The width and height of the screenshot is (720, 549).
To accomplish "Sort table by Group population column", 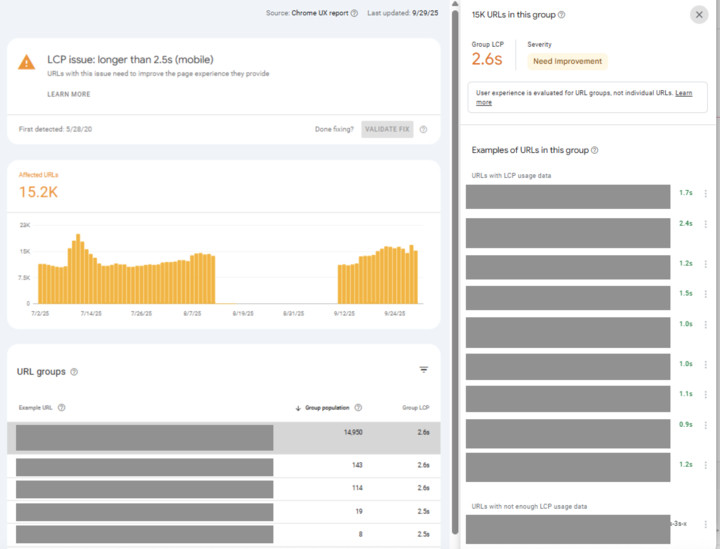I will tap(326, 408).
